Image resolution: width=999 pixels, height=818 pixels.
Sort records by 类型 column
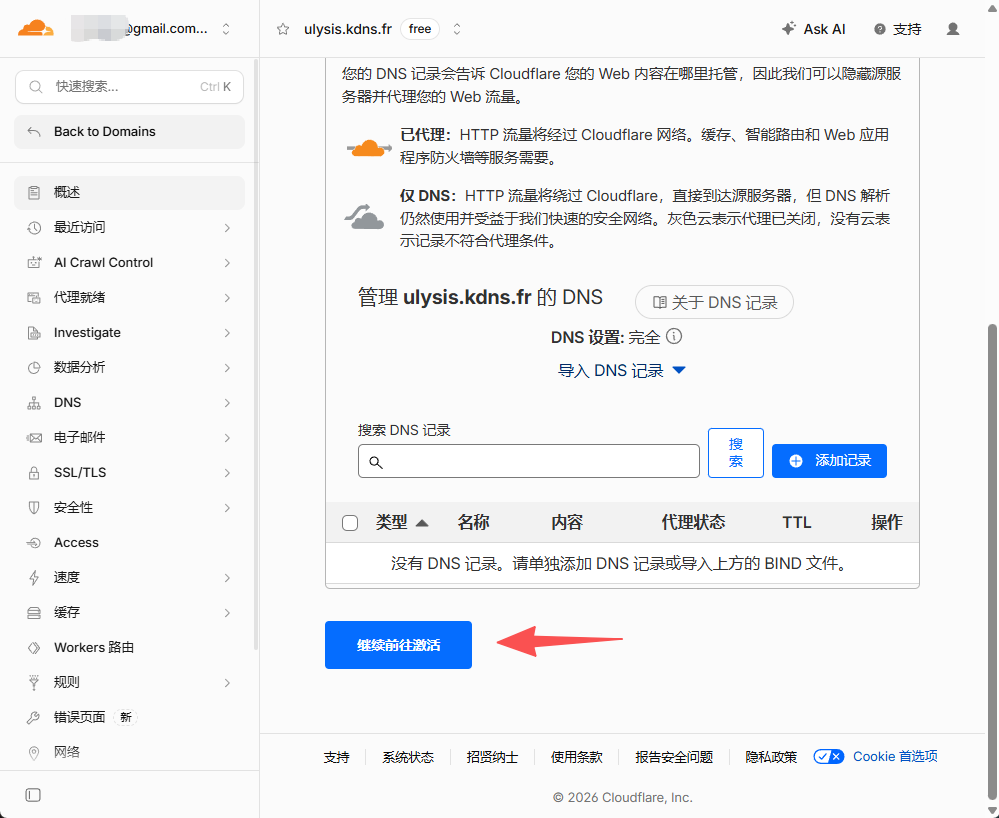pyautogui.click(x=402, y=522)
